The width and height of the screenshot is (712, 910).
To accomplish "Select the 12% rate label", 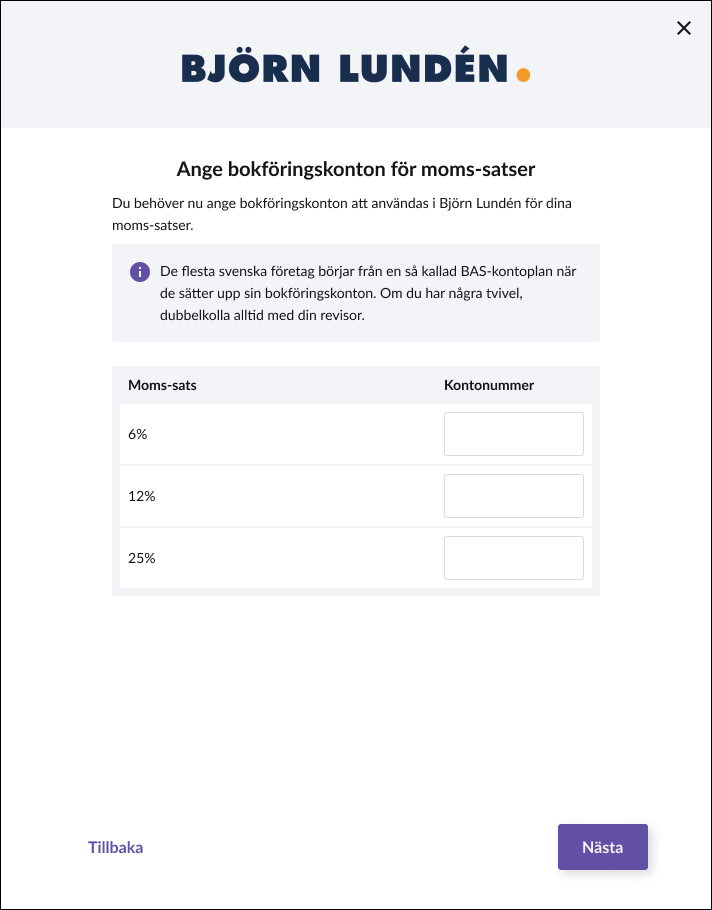I will point(142,496).
